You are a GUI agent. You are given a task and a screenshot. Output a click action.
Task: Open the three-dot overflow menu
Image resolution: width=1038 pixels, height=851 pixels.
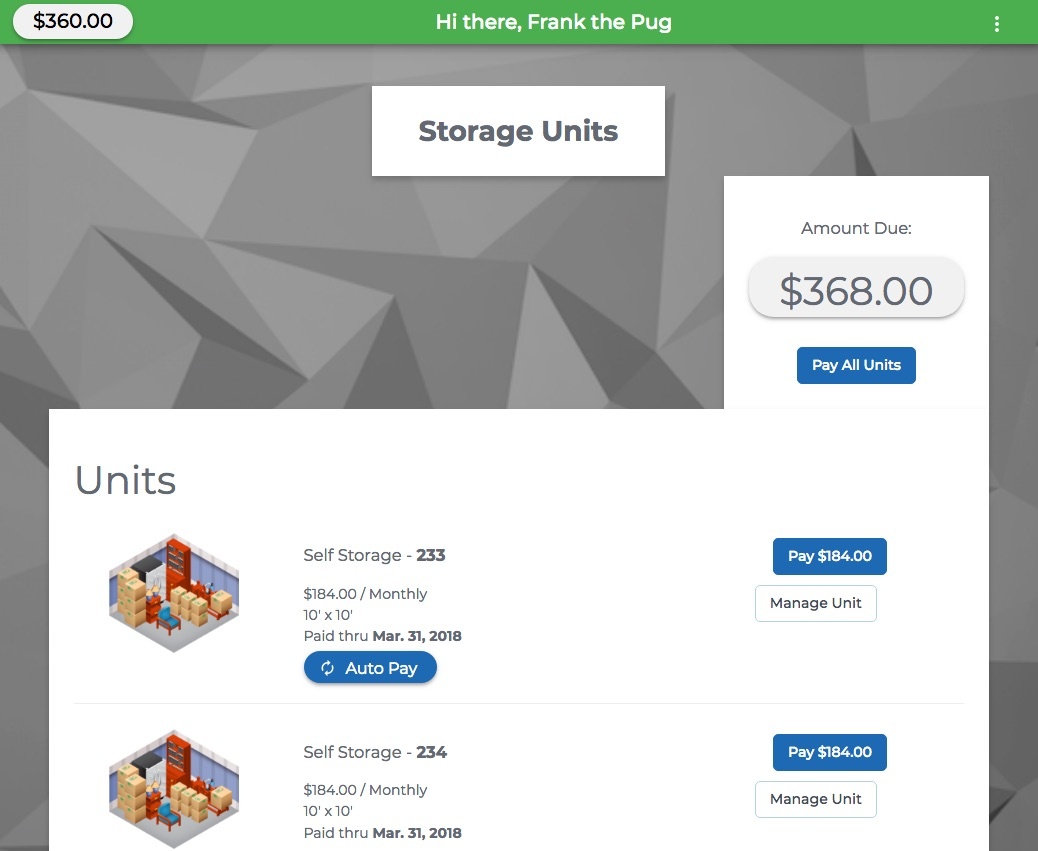pyautogui.click(x=996, y=22)
